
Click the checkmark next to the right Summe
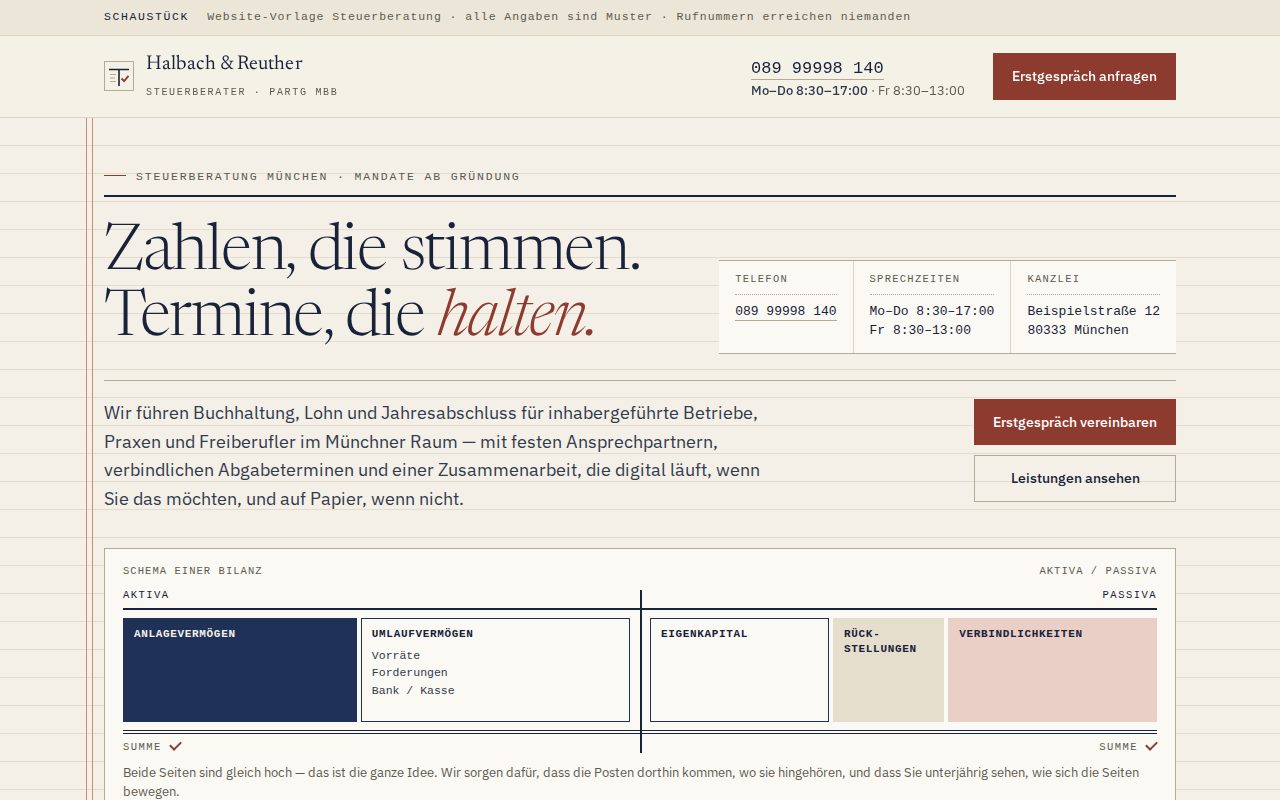tap(1151, 746)
